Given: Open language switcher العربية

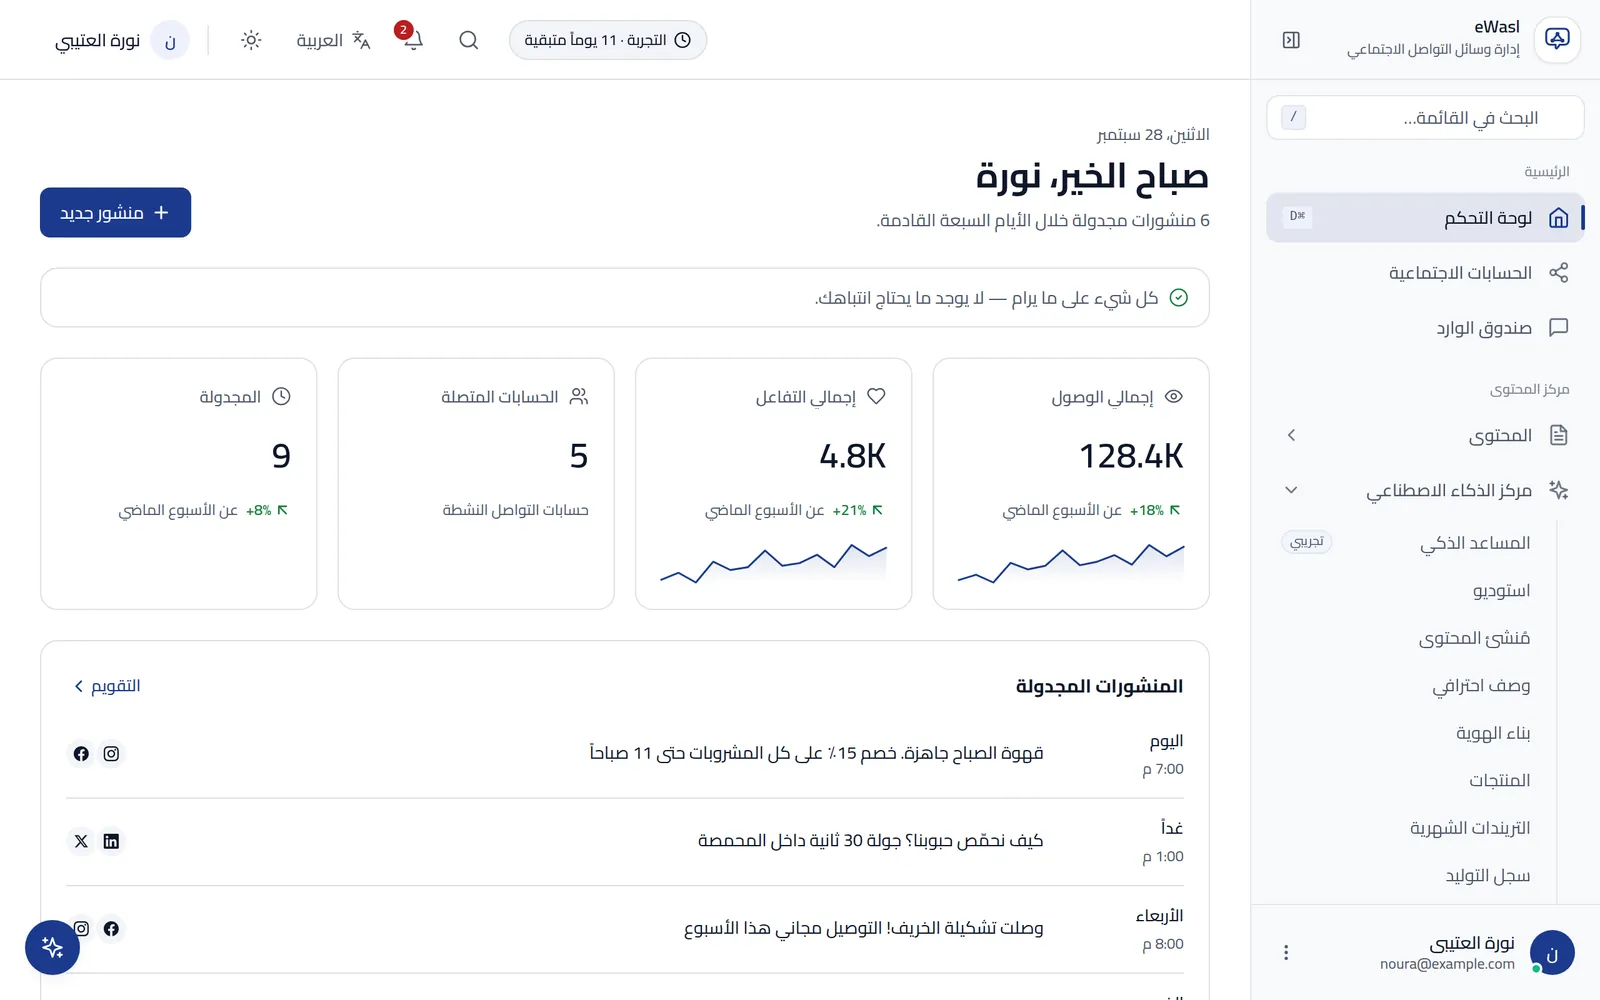Looking at the screenshot, I should 333,40.
